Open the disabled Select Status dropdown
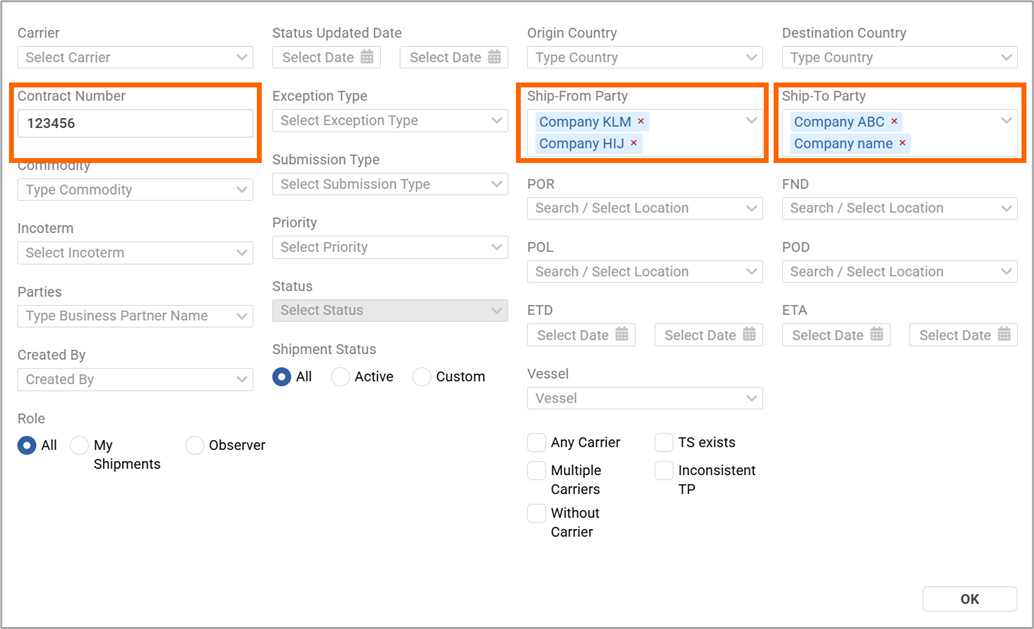Image resolution: width=1034 pixels, height=629 pixels. [390, 310]
